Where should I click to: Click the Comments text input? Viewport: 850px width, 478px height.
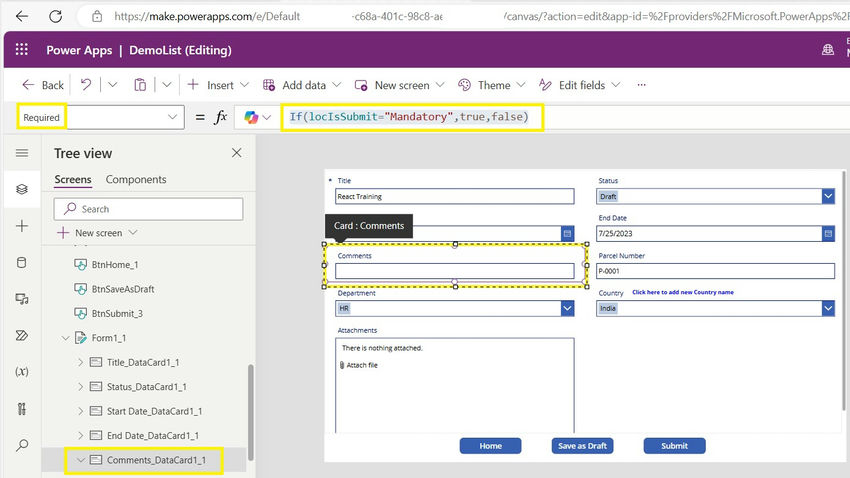point(454,271)
